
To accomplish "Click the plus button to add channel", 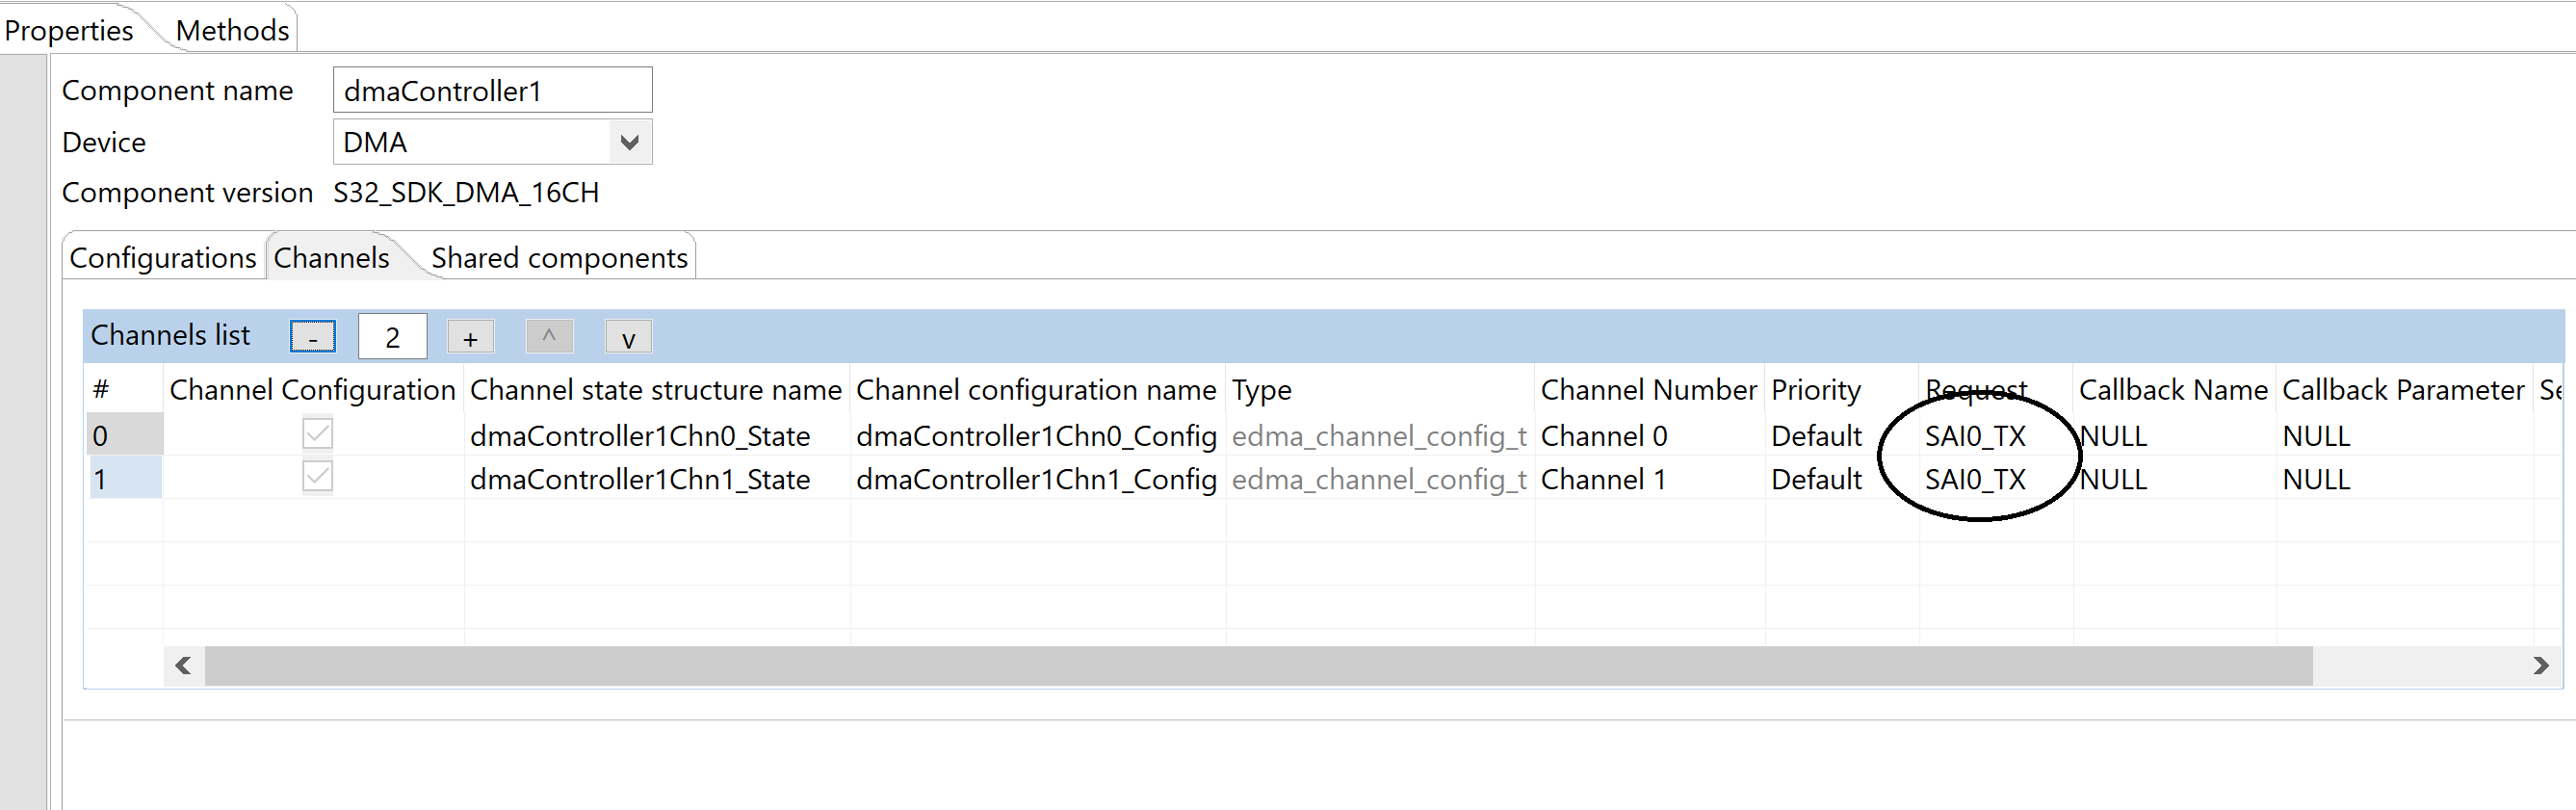I will click(x=470, y=337).
